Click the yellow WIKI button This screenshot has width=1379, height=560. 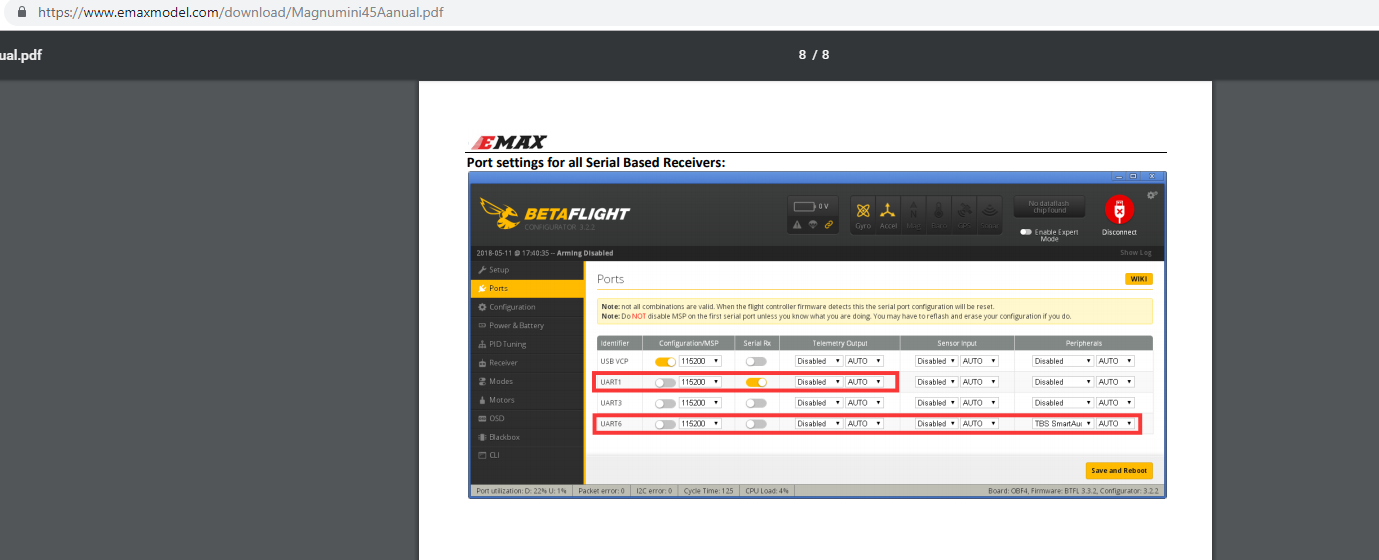(1139, 279)
